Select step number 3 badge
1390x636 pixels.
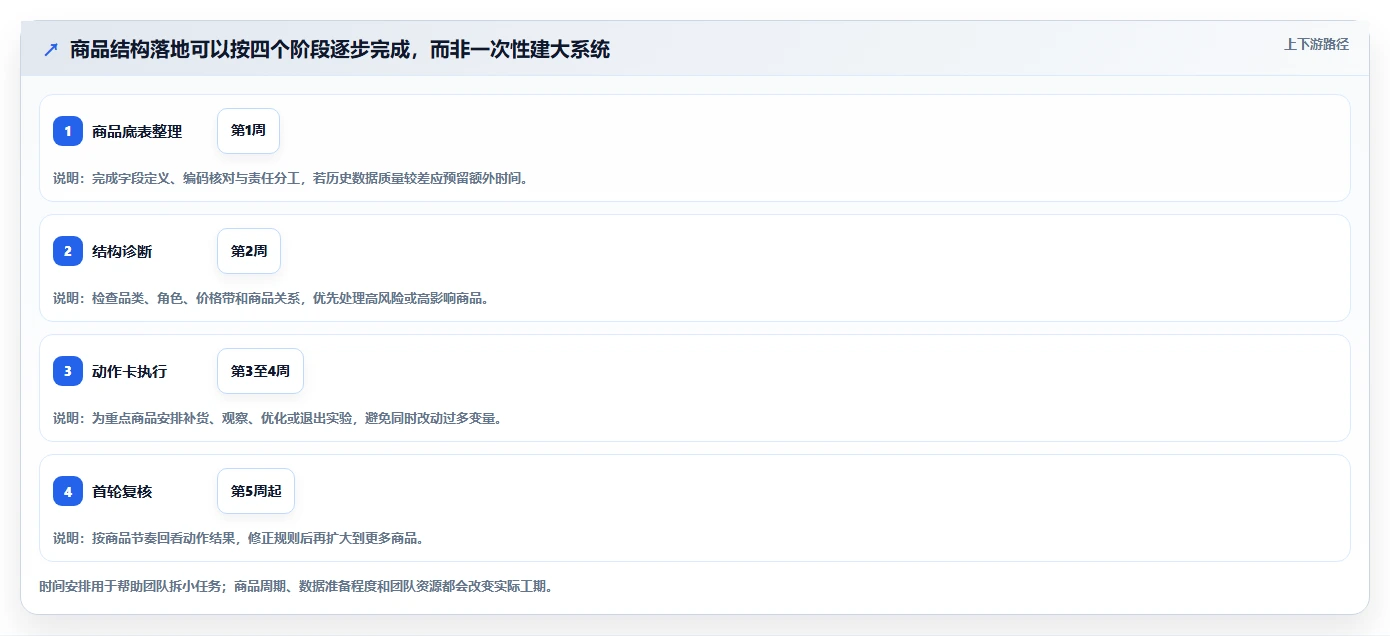click(x=68, y=371)
